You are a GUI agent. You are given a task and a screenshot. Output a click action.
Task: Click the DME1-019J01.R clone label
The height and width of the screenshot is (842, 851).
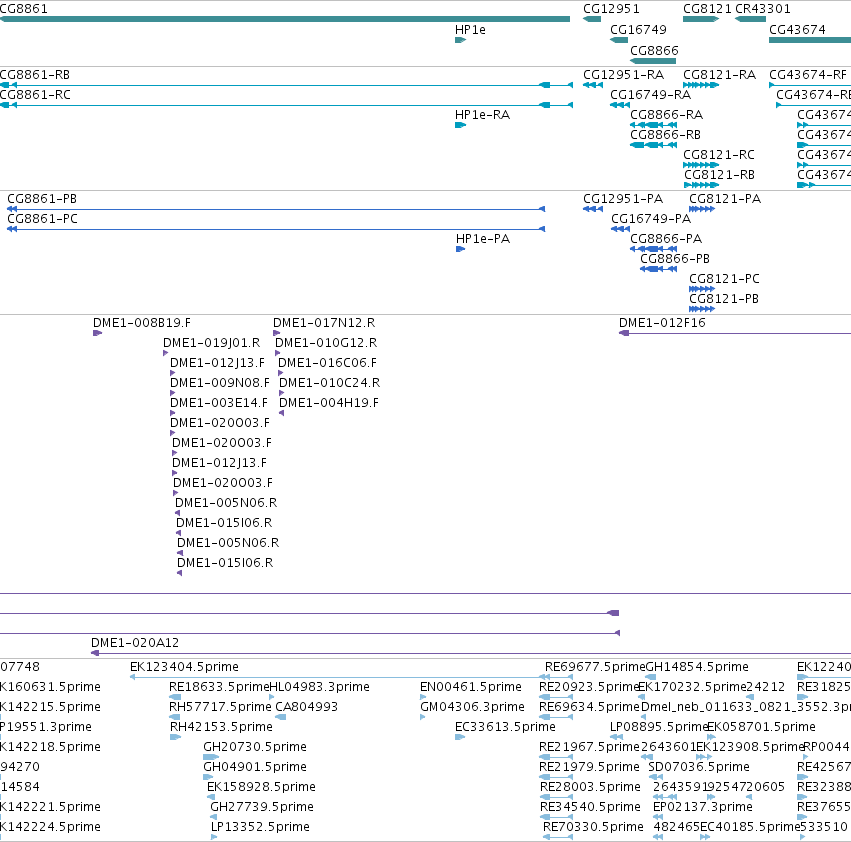(x=212, y=343)
